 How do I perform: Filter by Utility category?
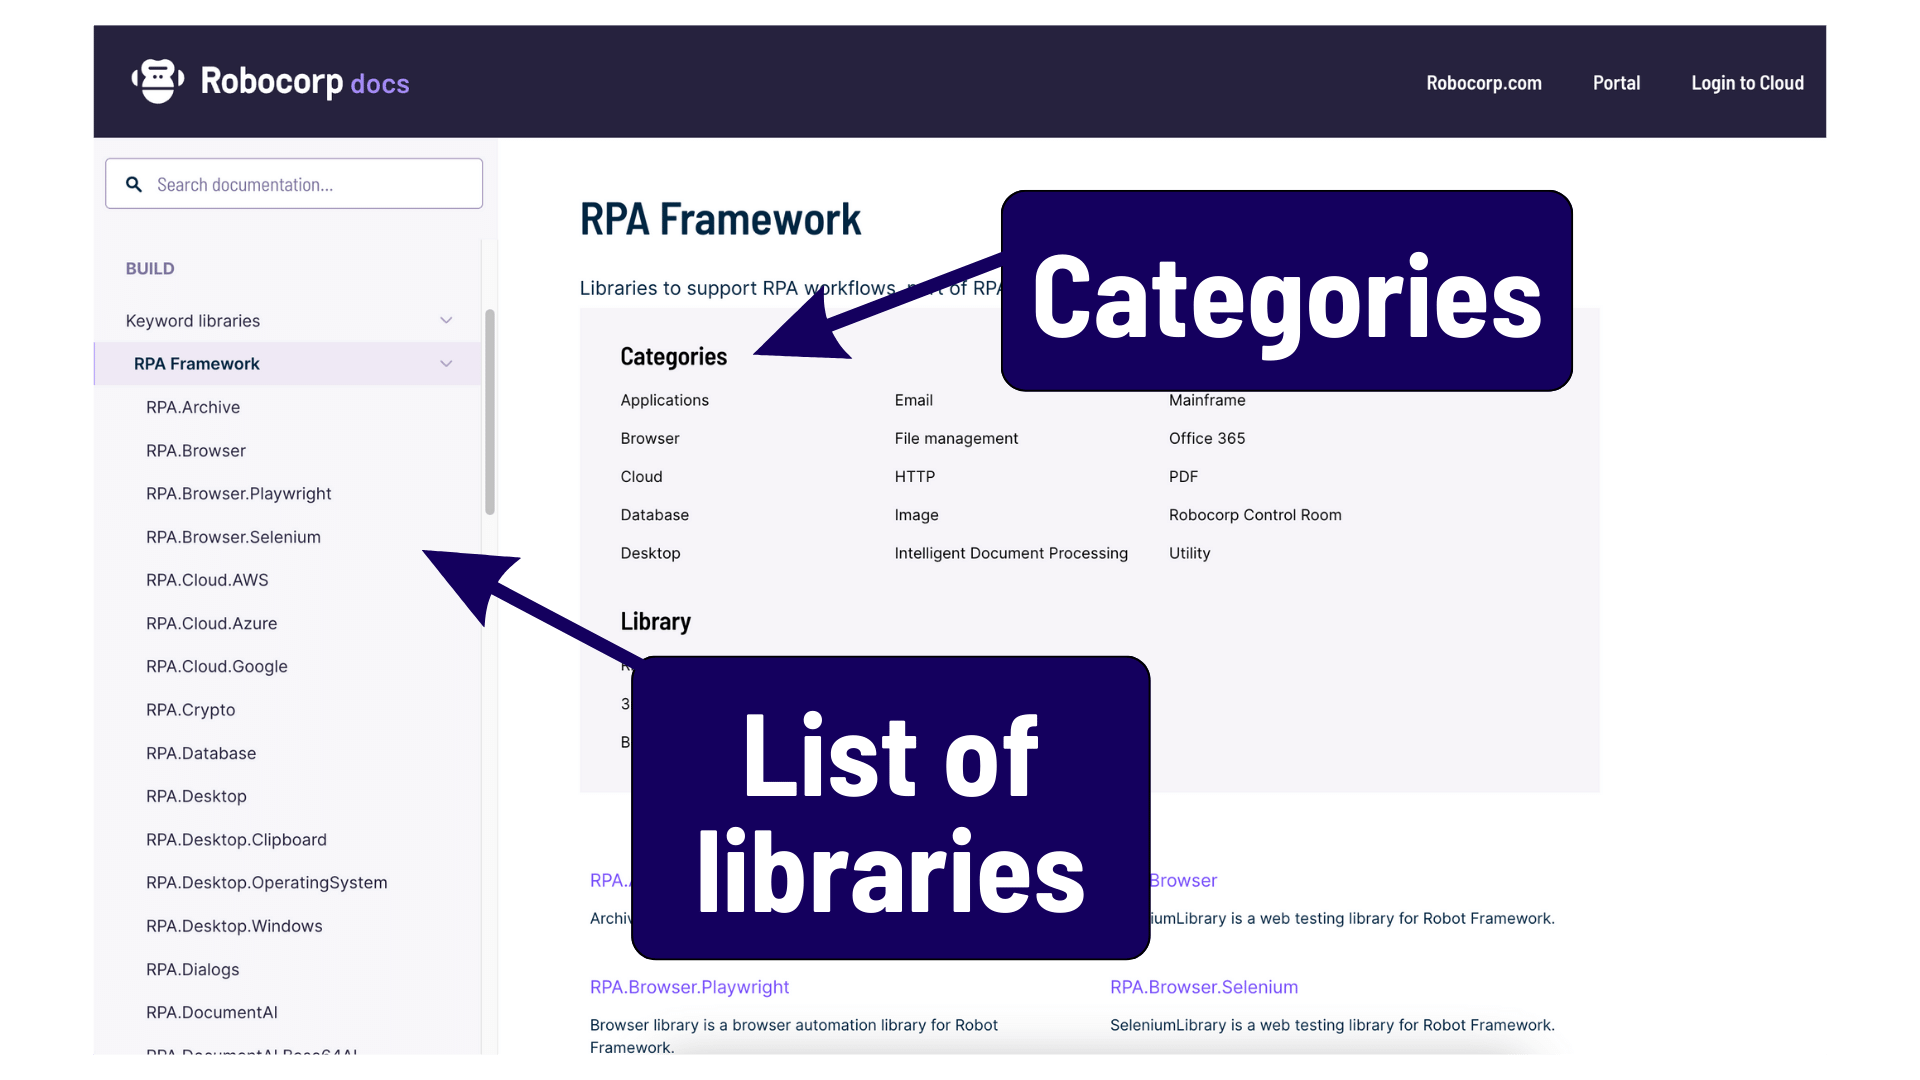tap(1190, 553)
